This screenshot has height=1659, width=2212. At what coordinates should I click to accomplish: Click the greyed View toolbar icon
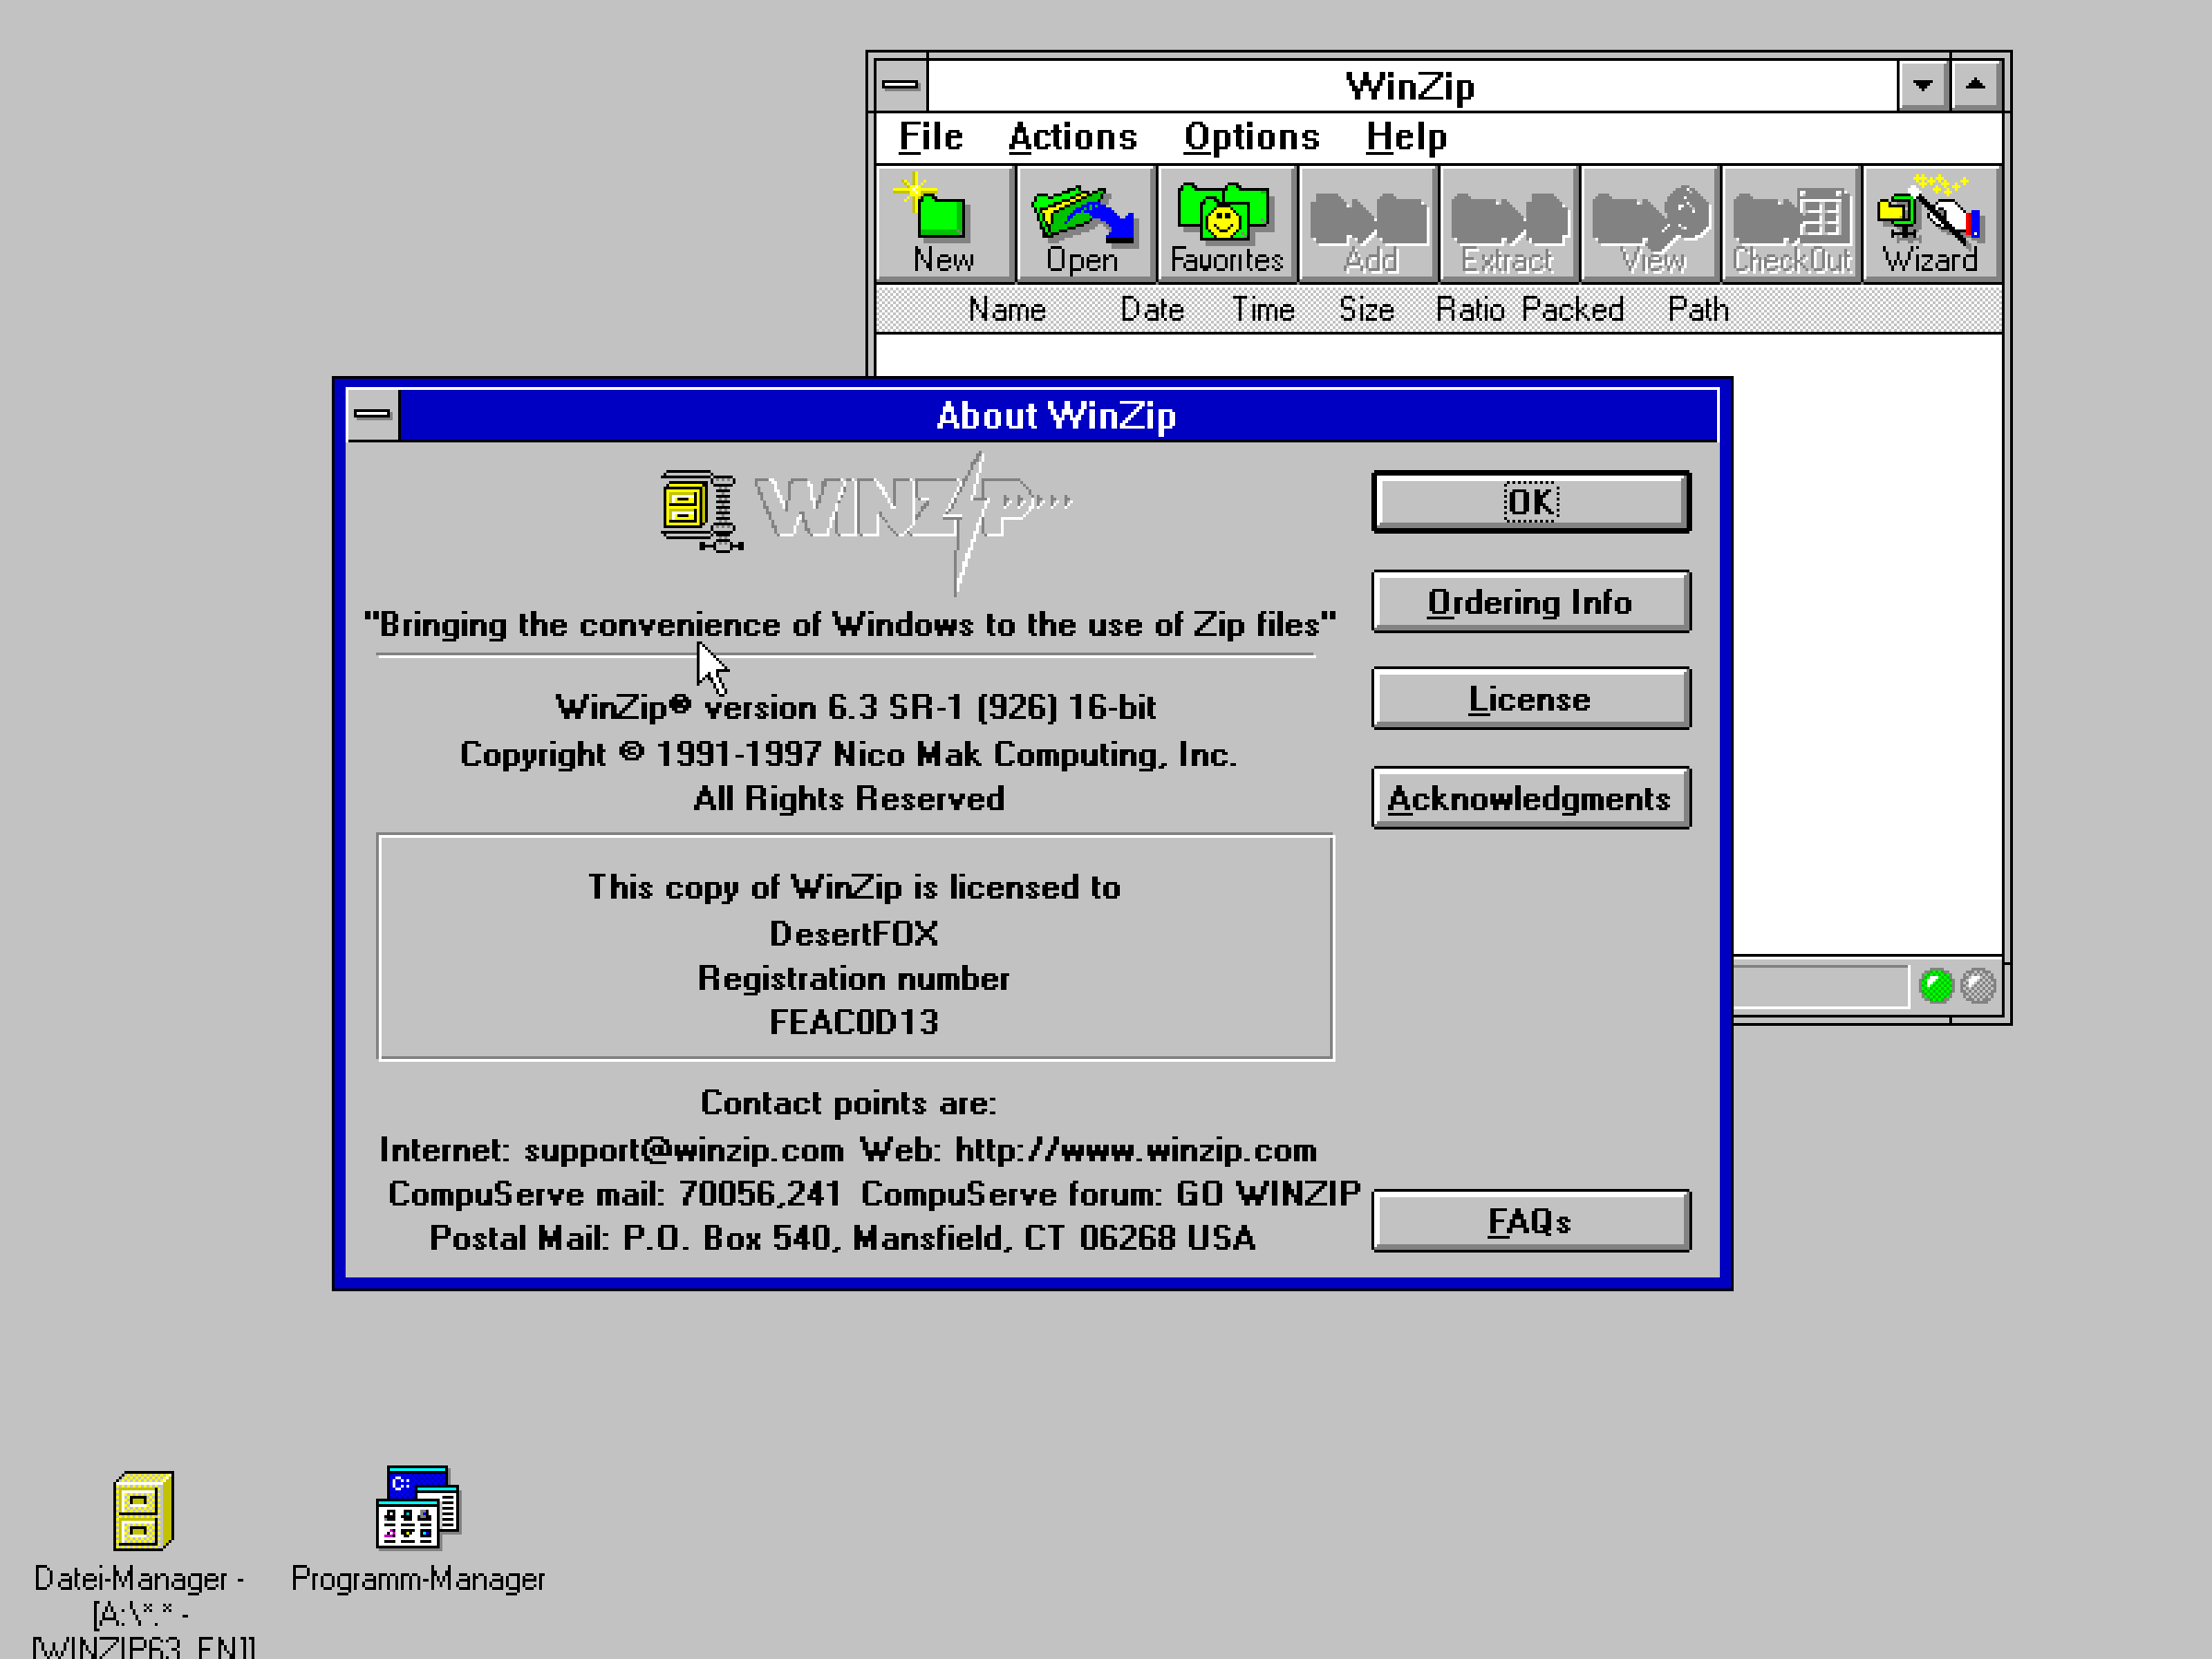[1650, 224]
